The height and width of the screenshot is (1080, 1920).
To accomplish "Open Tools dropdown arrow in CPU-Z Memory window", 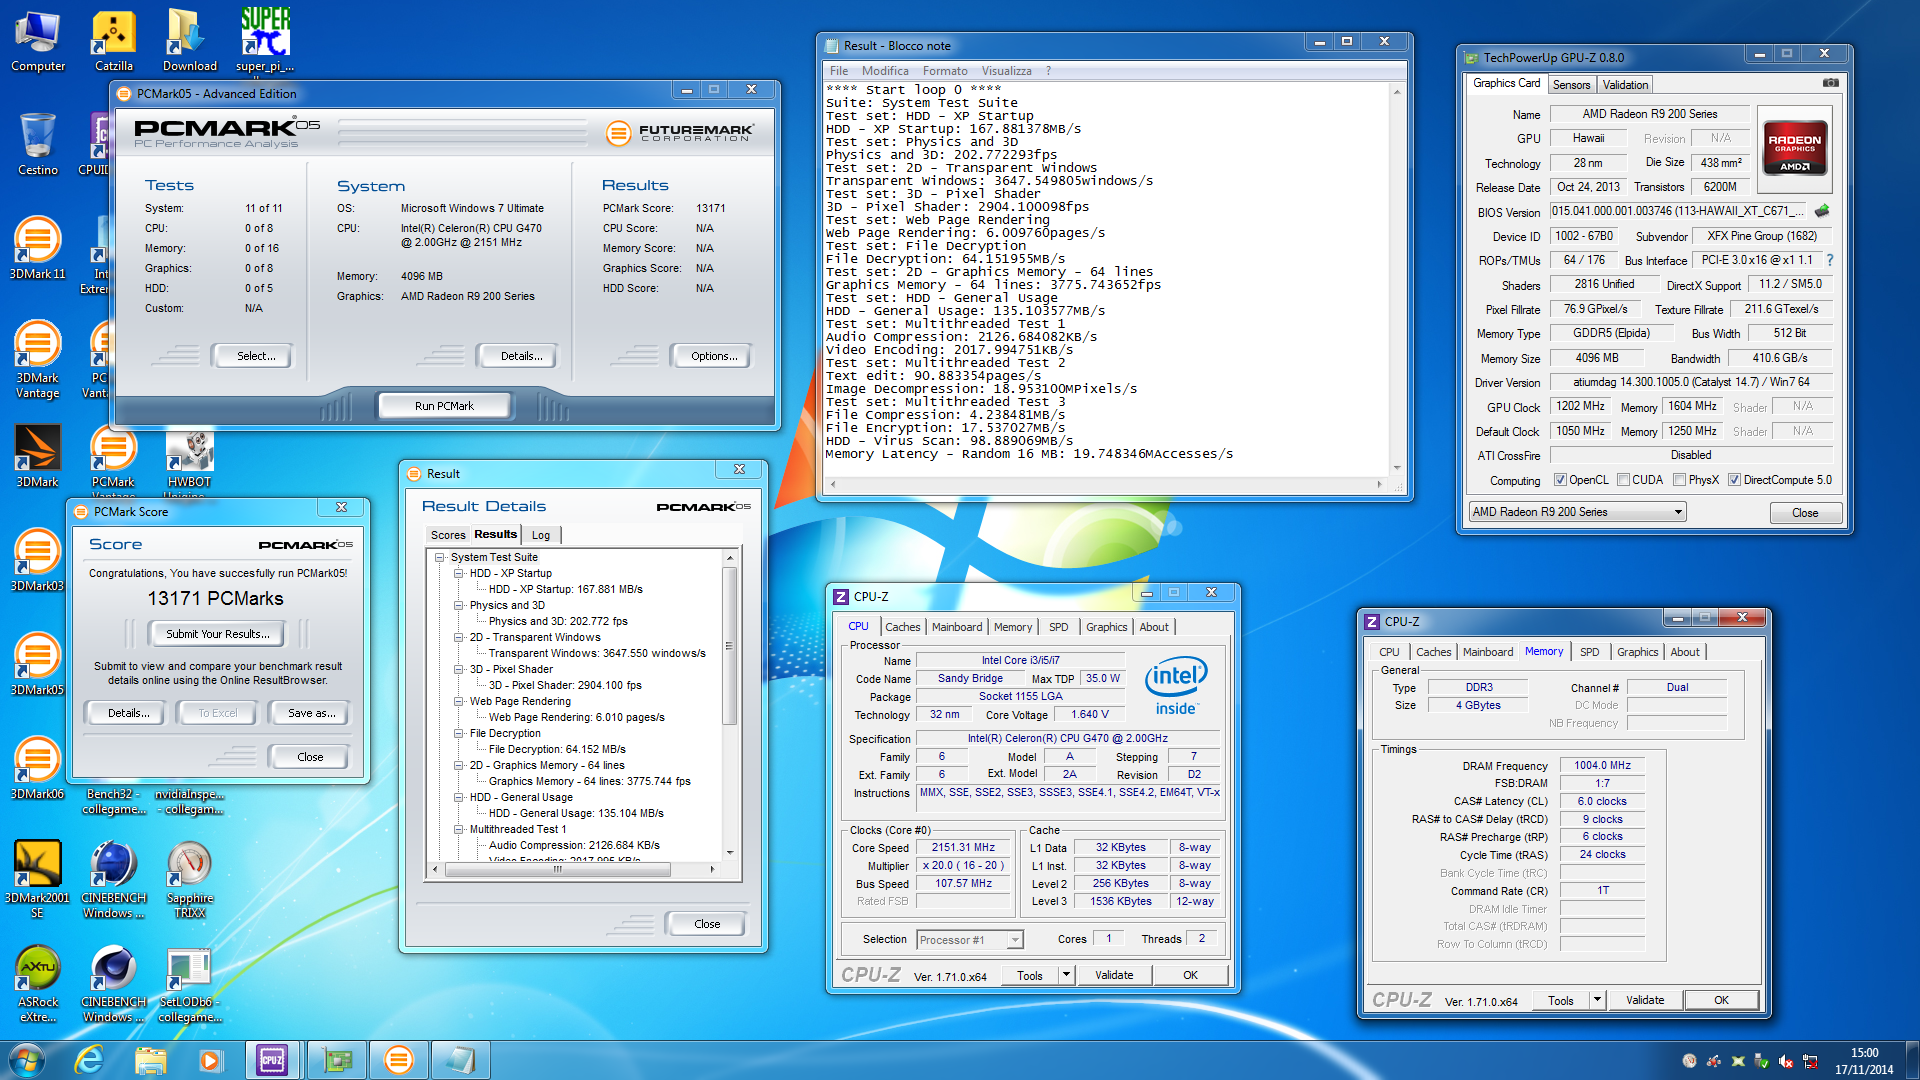I will pyautogui.click(x=1597, y=1000).
